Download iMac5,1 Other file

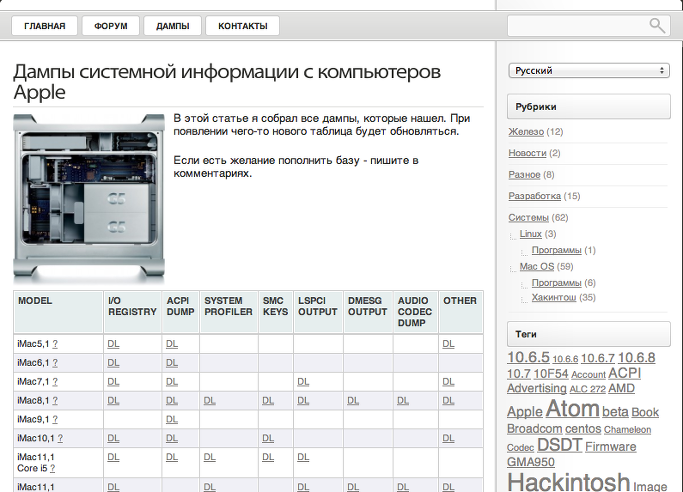click(x=448, y=344)
